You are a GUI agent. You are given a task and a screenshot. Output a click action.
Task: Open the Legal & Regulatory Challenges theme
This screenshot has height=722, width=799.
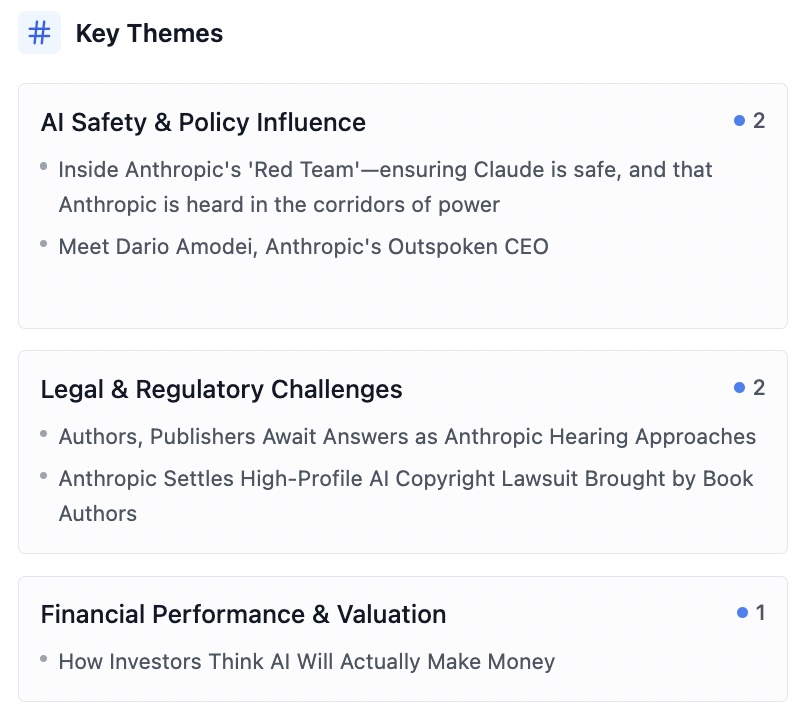[x=221, y=389]
